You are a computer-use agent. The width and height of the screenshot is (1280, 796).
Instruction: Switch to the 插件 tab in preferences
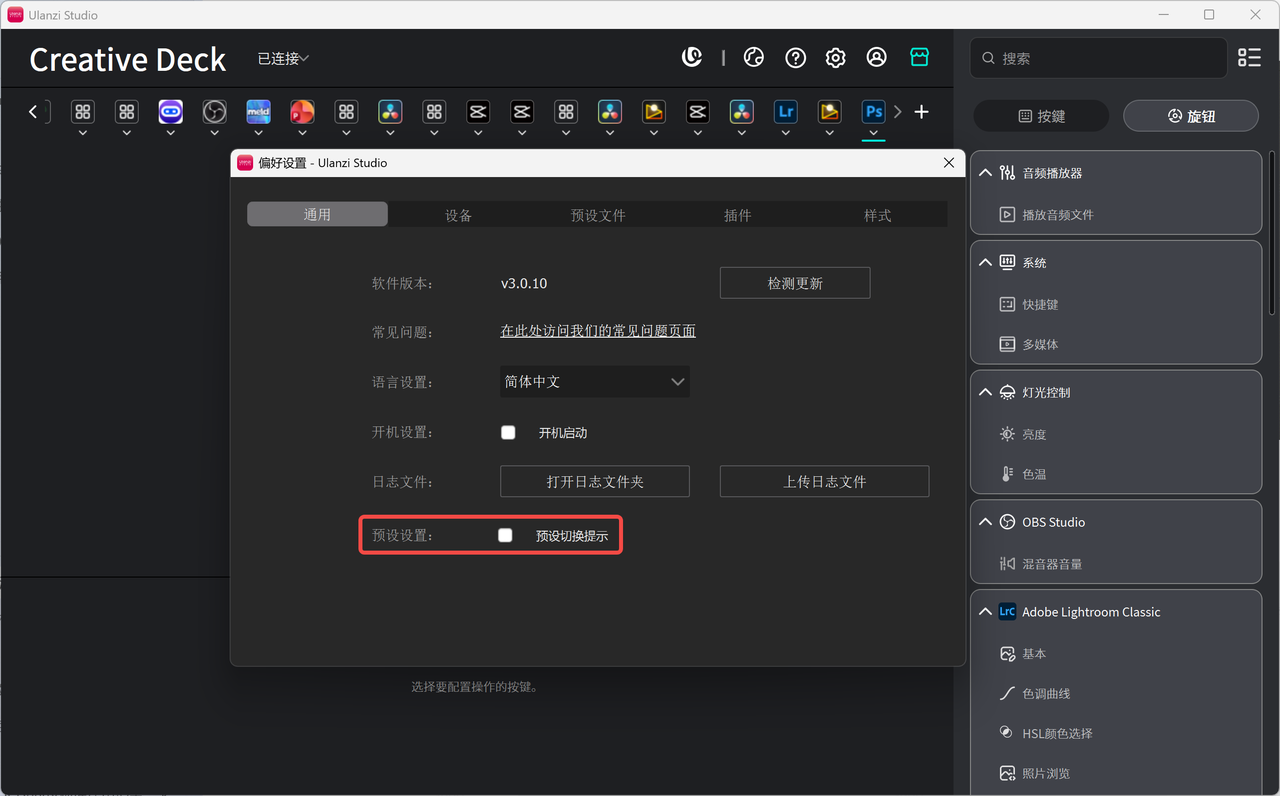[x=737, y=214]
